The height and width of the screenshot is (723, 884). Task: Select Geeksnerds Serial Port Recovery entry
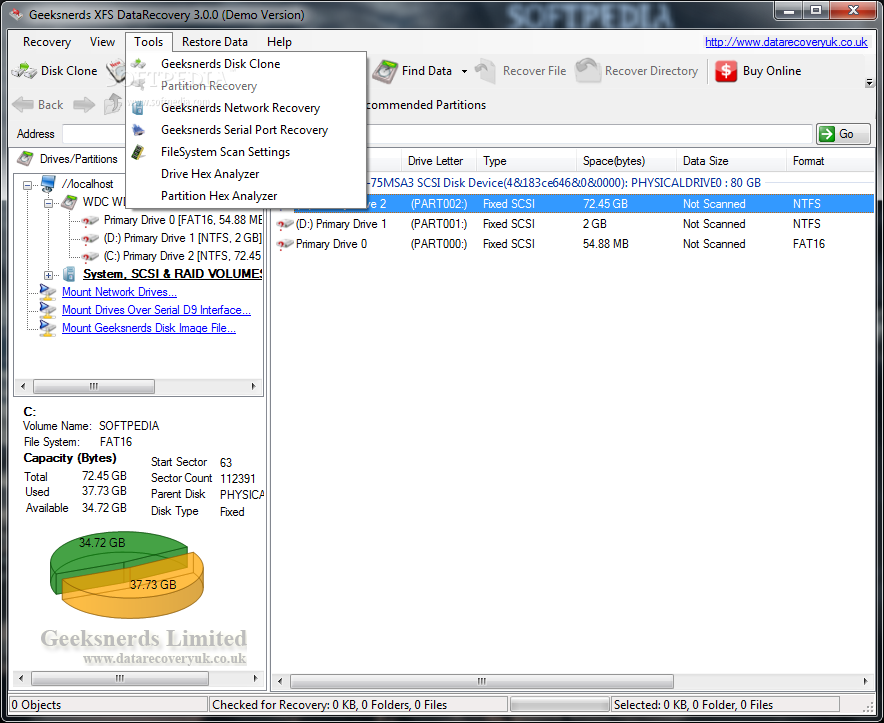[246, 130]
